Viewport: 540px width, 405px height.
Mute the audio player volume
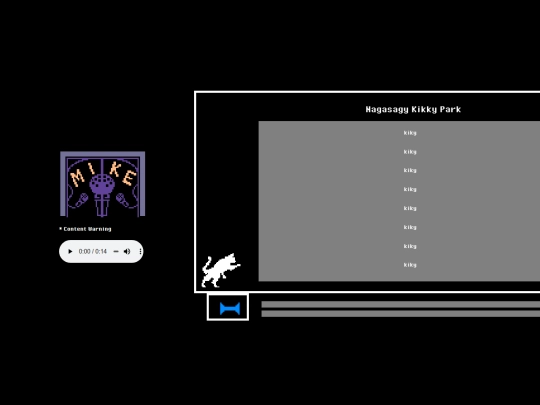coord(127,251)
